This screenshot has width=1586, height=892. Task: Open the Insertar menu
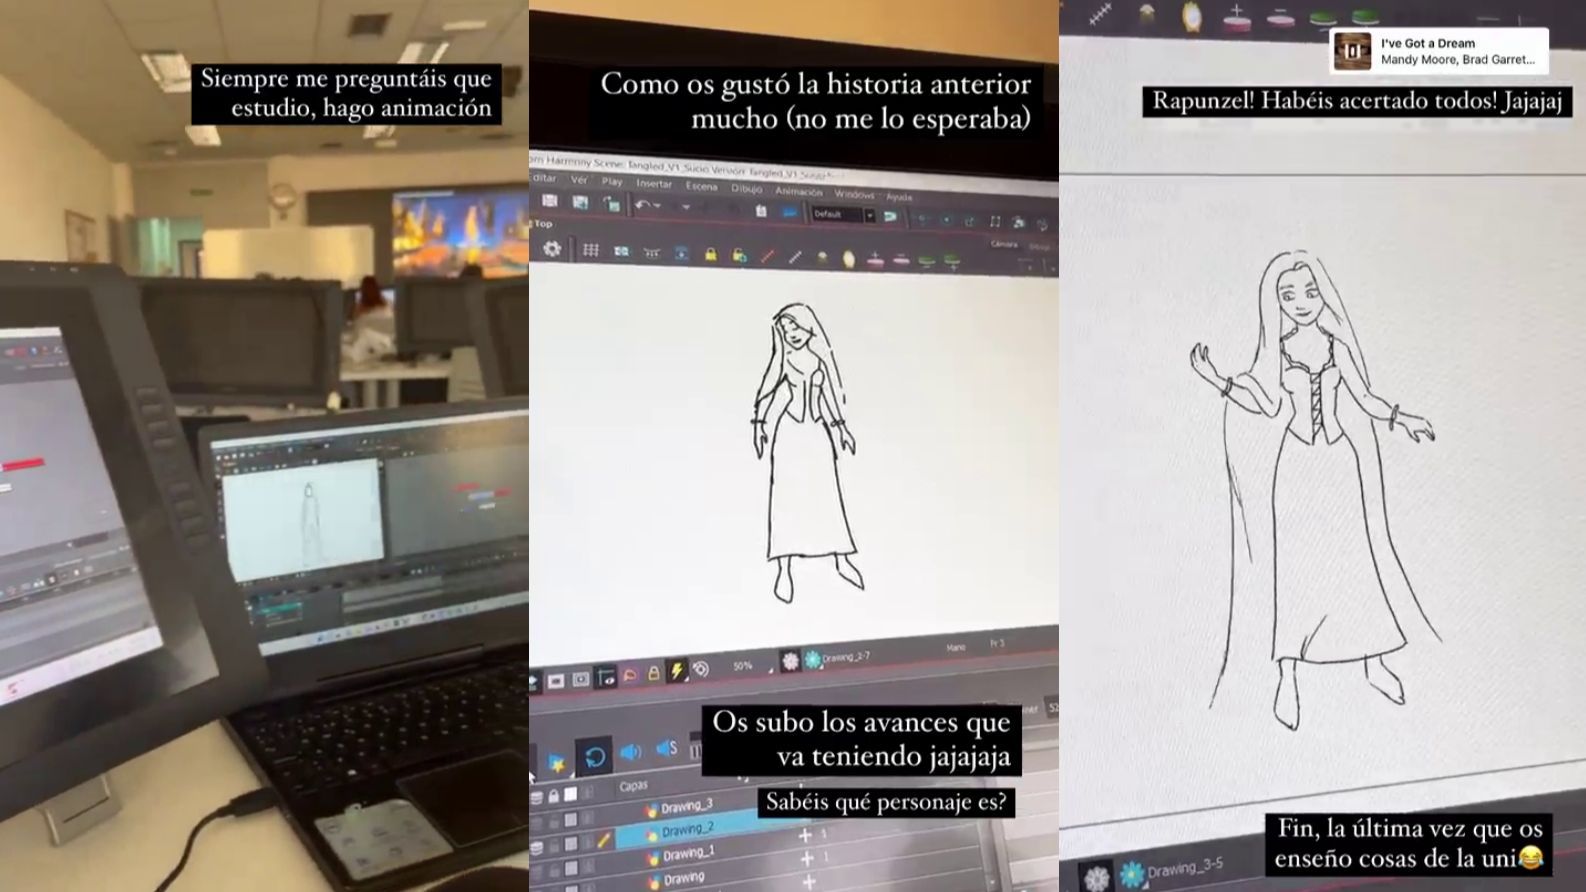(654, 184)
